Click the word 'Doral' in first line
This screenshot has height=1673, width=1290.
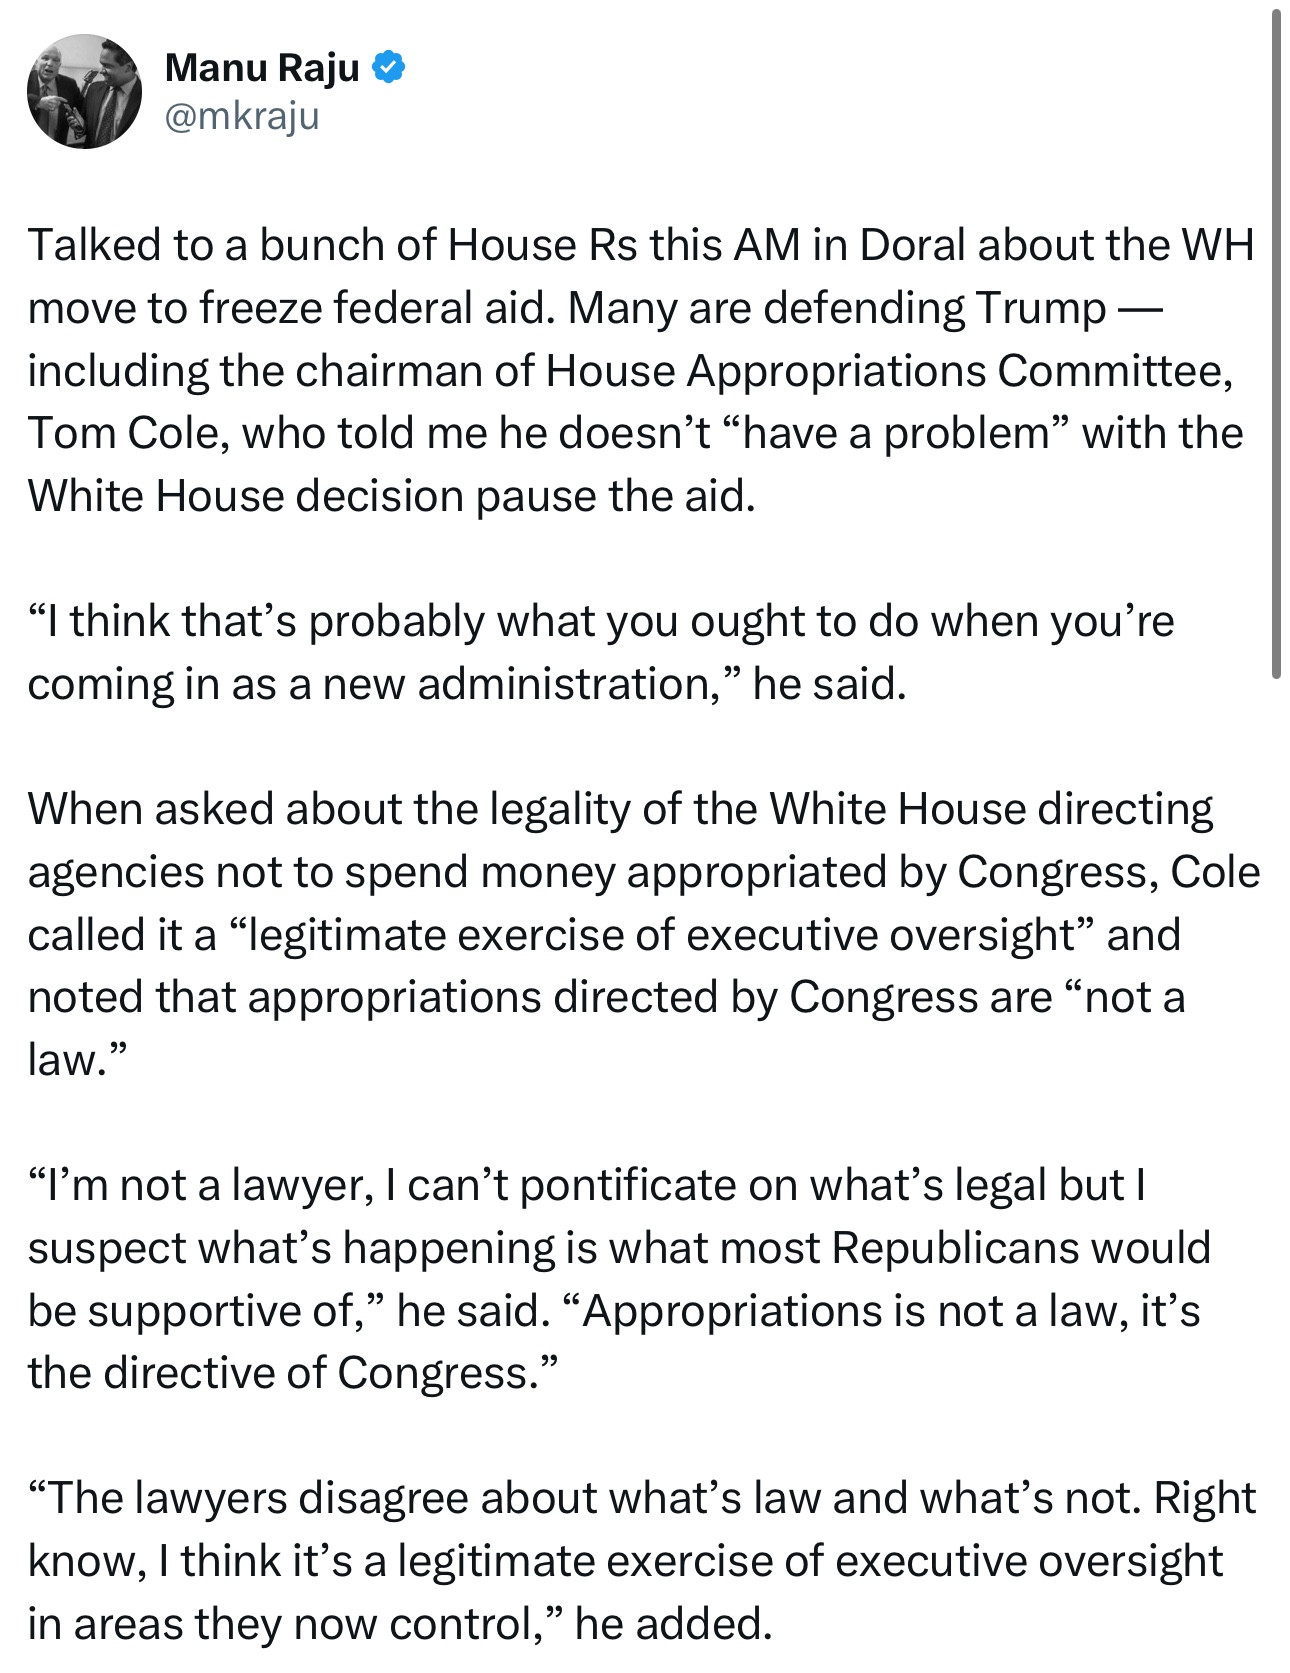912,245
